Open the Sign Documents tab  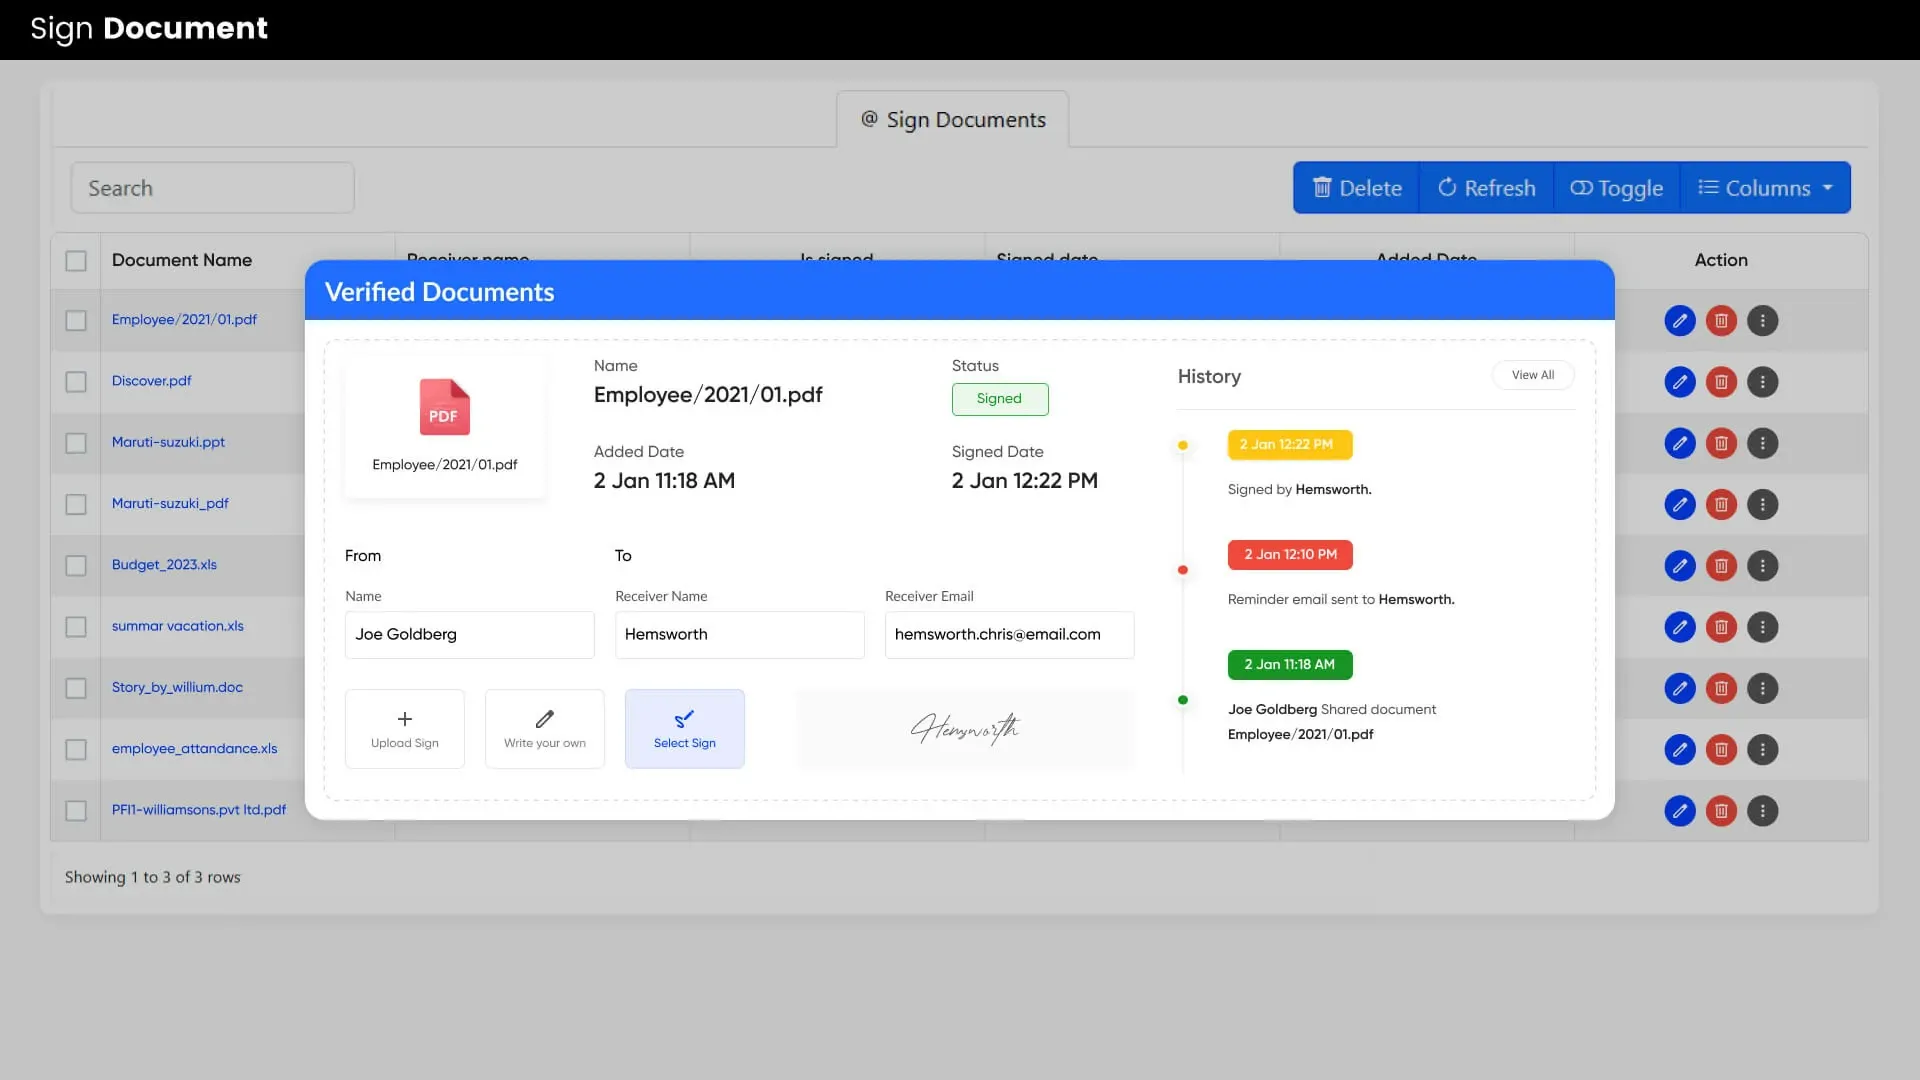952,120
